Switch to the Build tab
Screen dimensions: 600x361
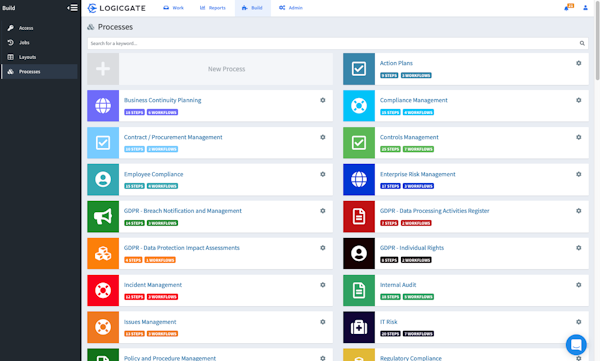click(x=253, y=8)
